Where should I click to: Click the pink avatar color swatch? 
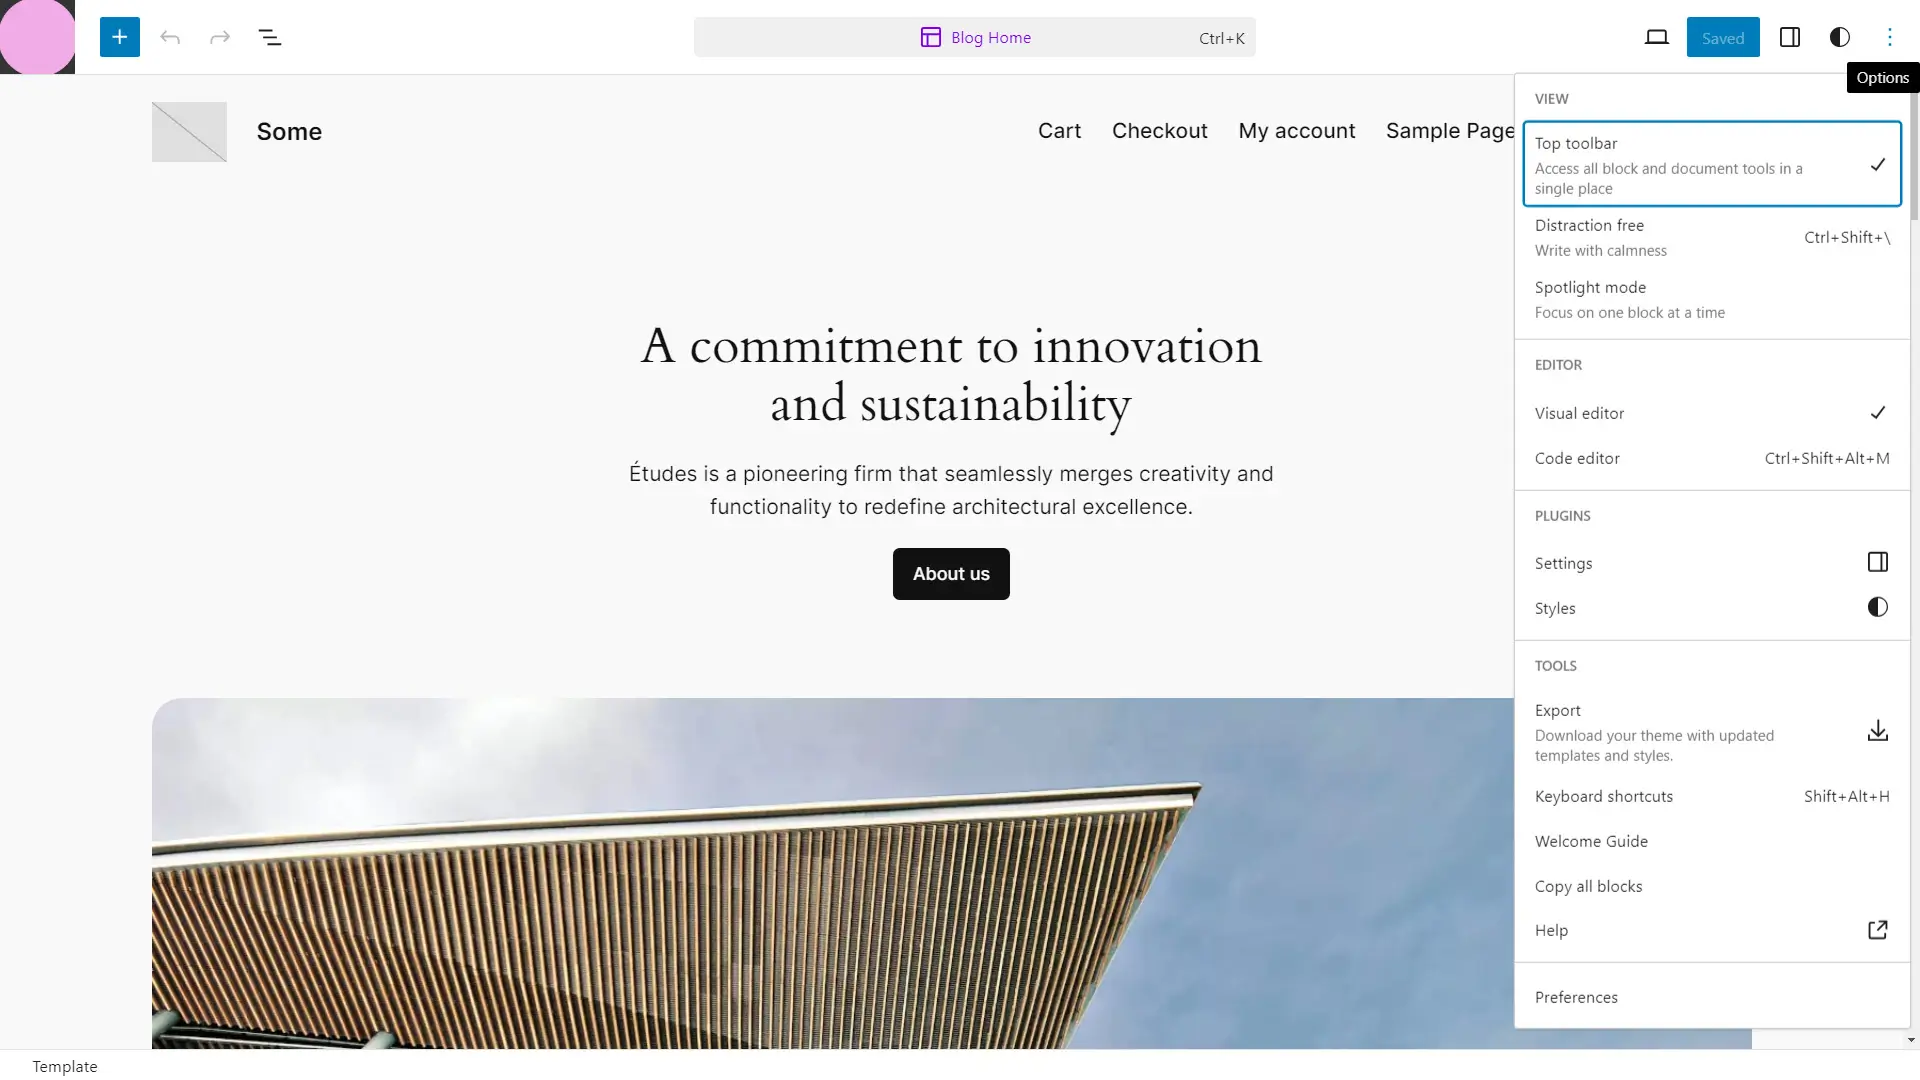coord(37,37)
